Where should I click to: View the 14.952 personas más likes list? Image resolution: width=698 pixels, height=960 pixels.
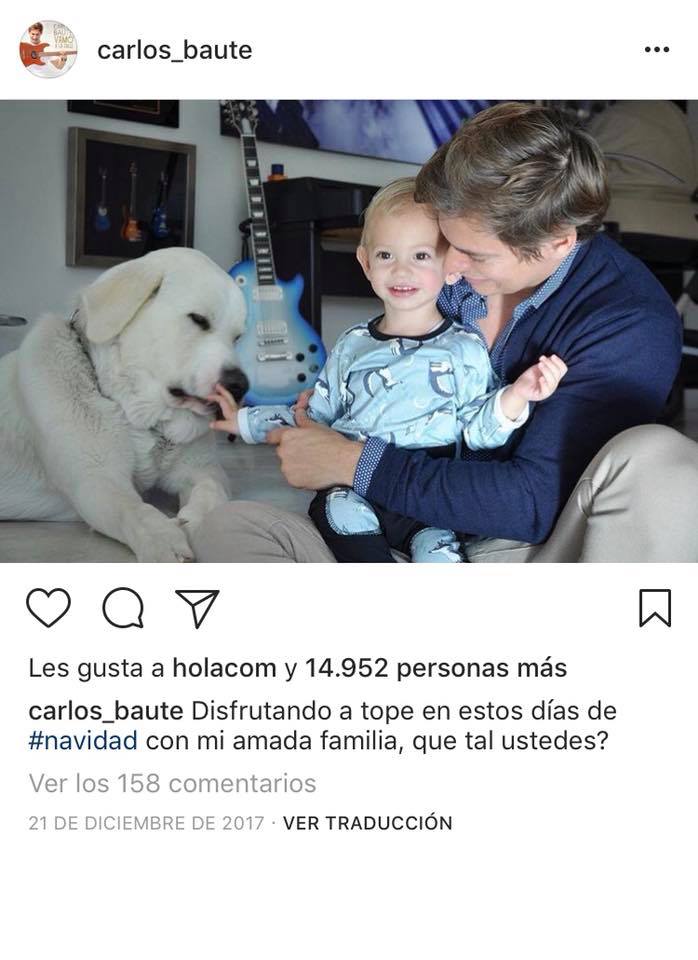point(435,668)
